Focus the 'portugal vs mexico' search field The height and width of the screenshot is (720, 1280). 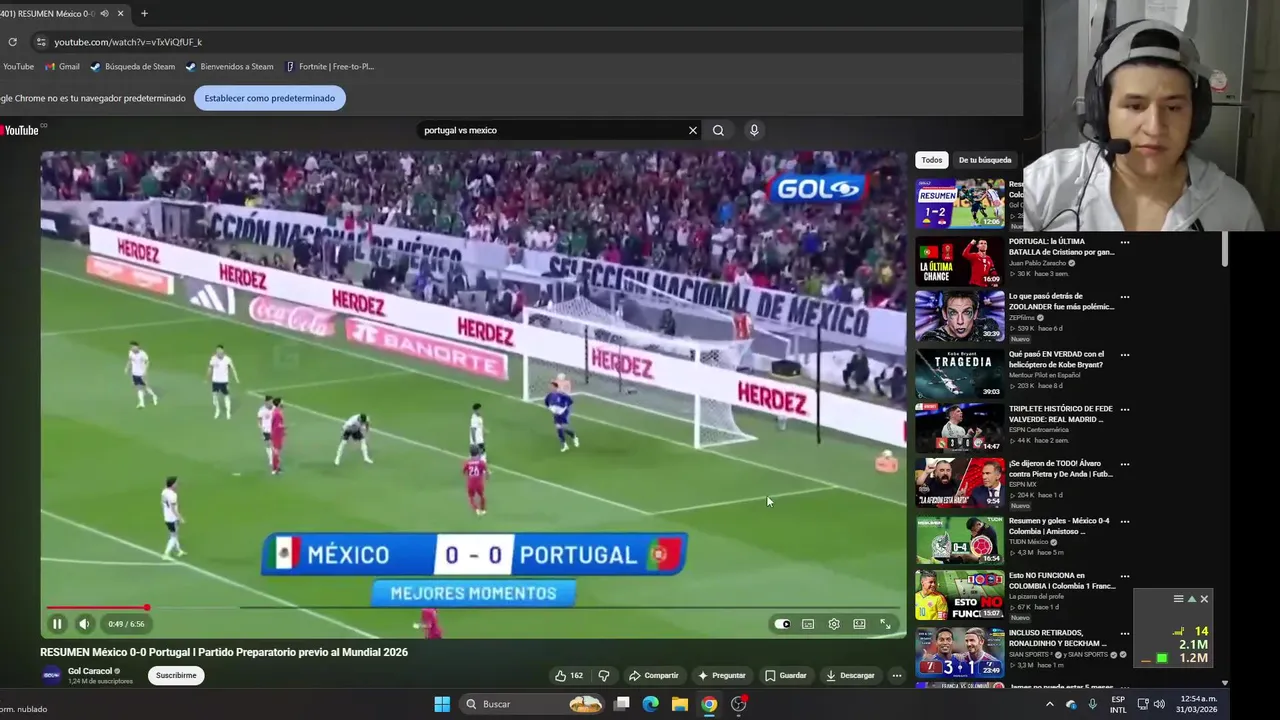click(550, 130)
